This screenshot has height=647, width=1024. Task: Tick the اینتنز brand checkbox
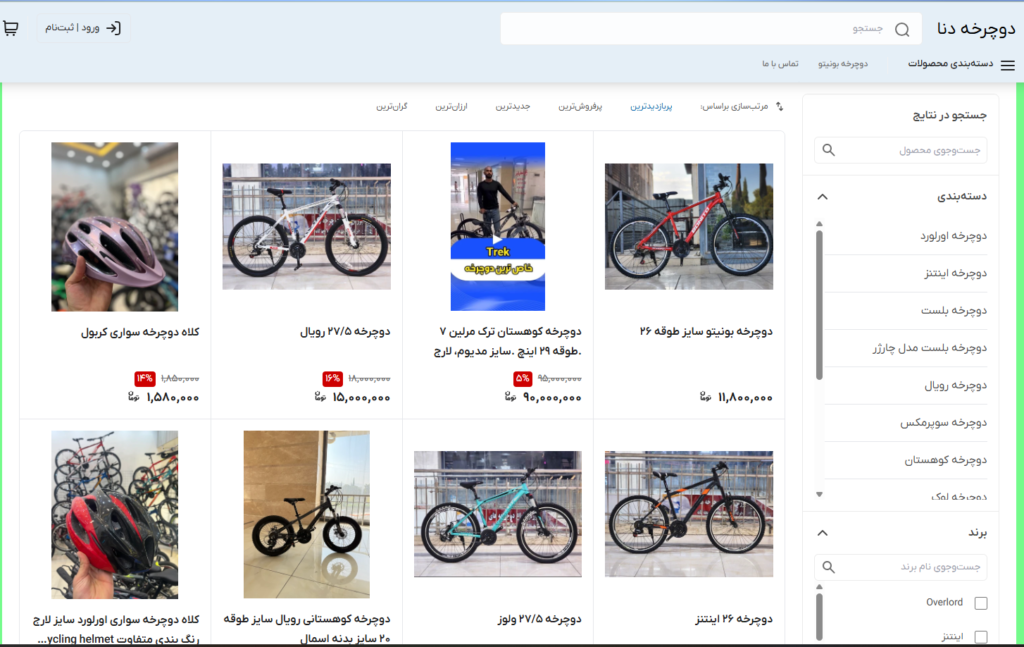[x=980, y=636]
